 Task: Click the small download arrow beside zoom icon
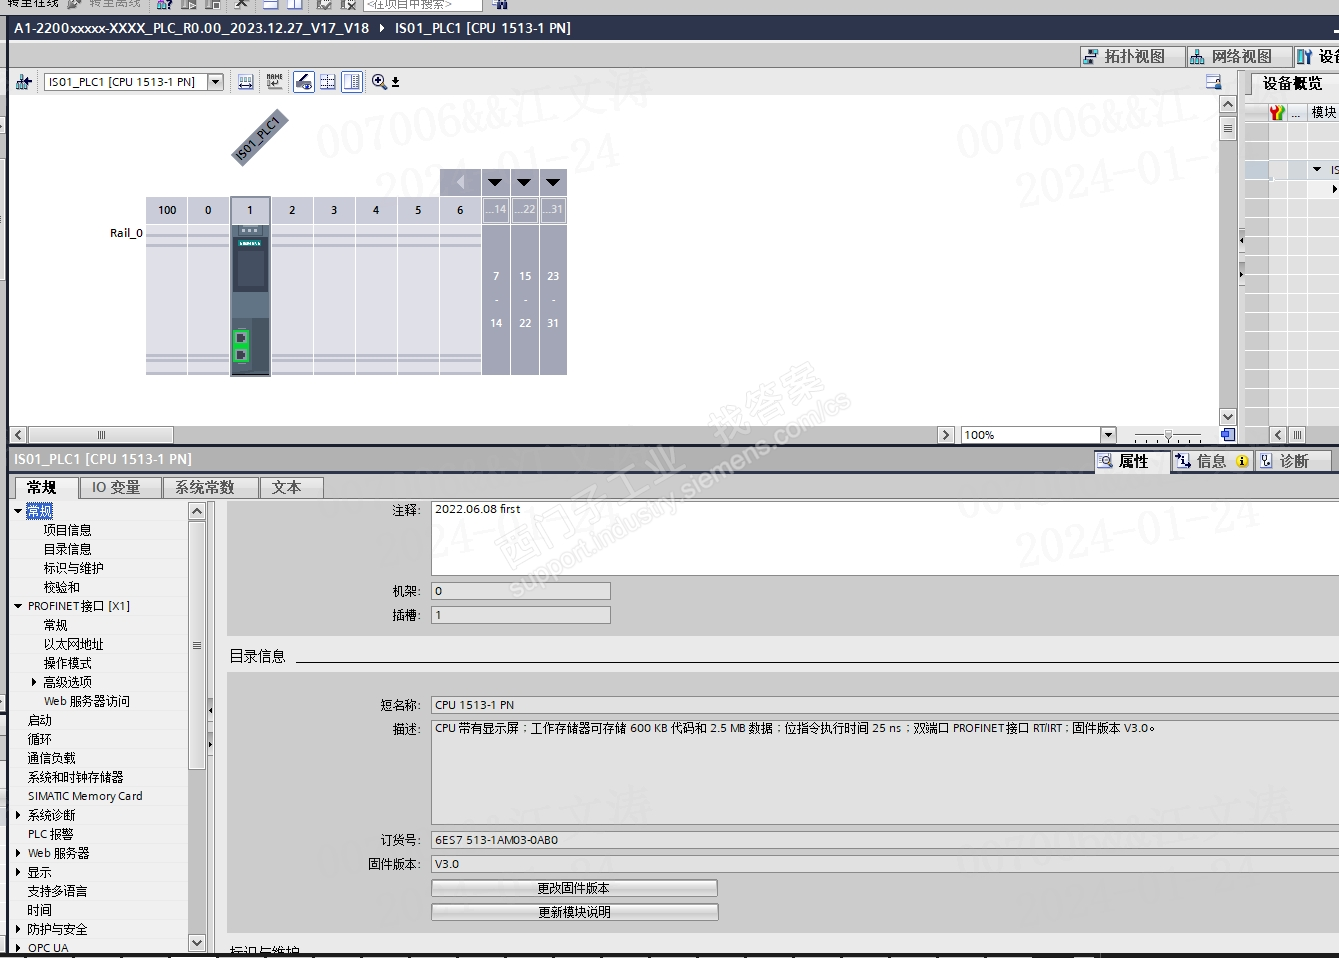click(x=396, y=83)
